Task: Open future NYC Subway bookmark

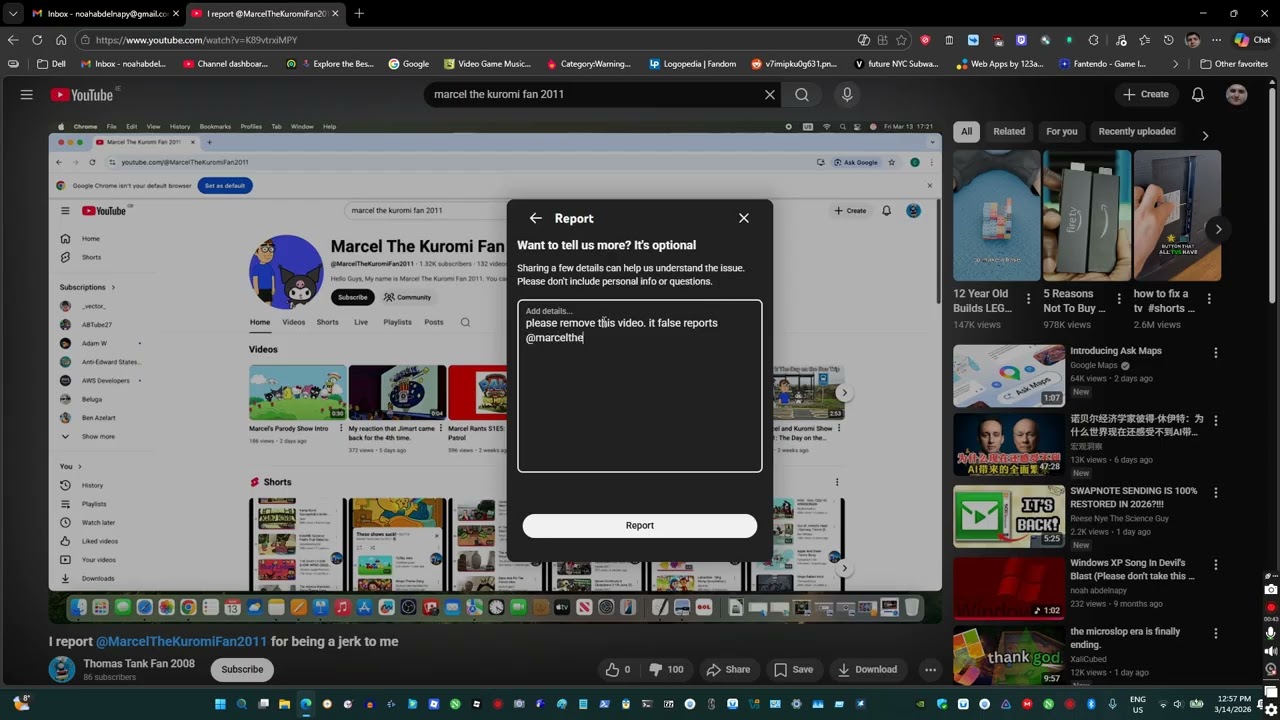Action: [896, 64]
